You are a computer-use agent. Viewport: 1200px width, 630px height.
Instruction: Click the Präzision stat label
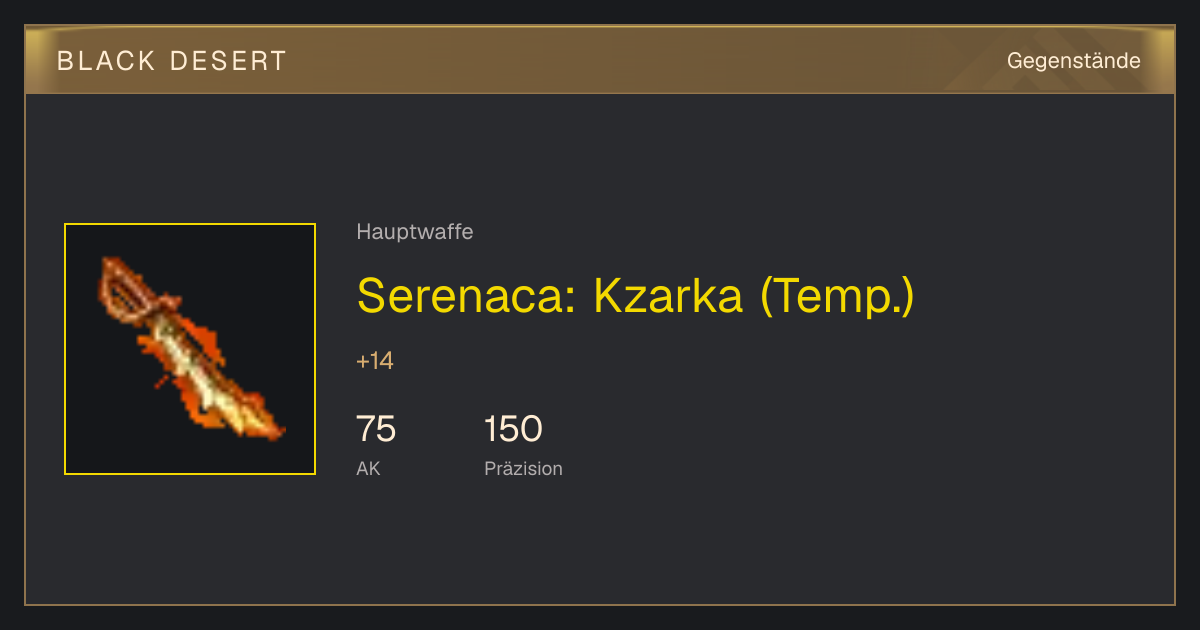[523, 468]
